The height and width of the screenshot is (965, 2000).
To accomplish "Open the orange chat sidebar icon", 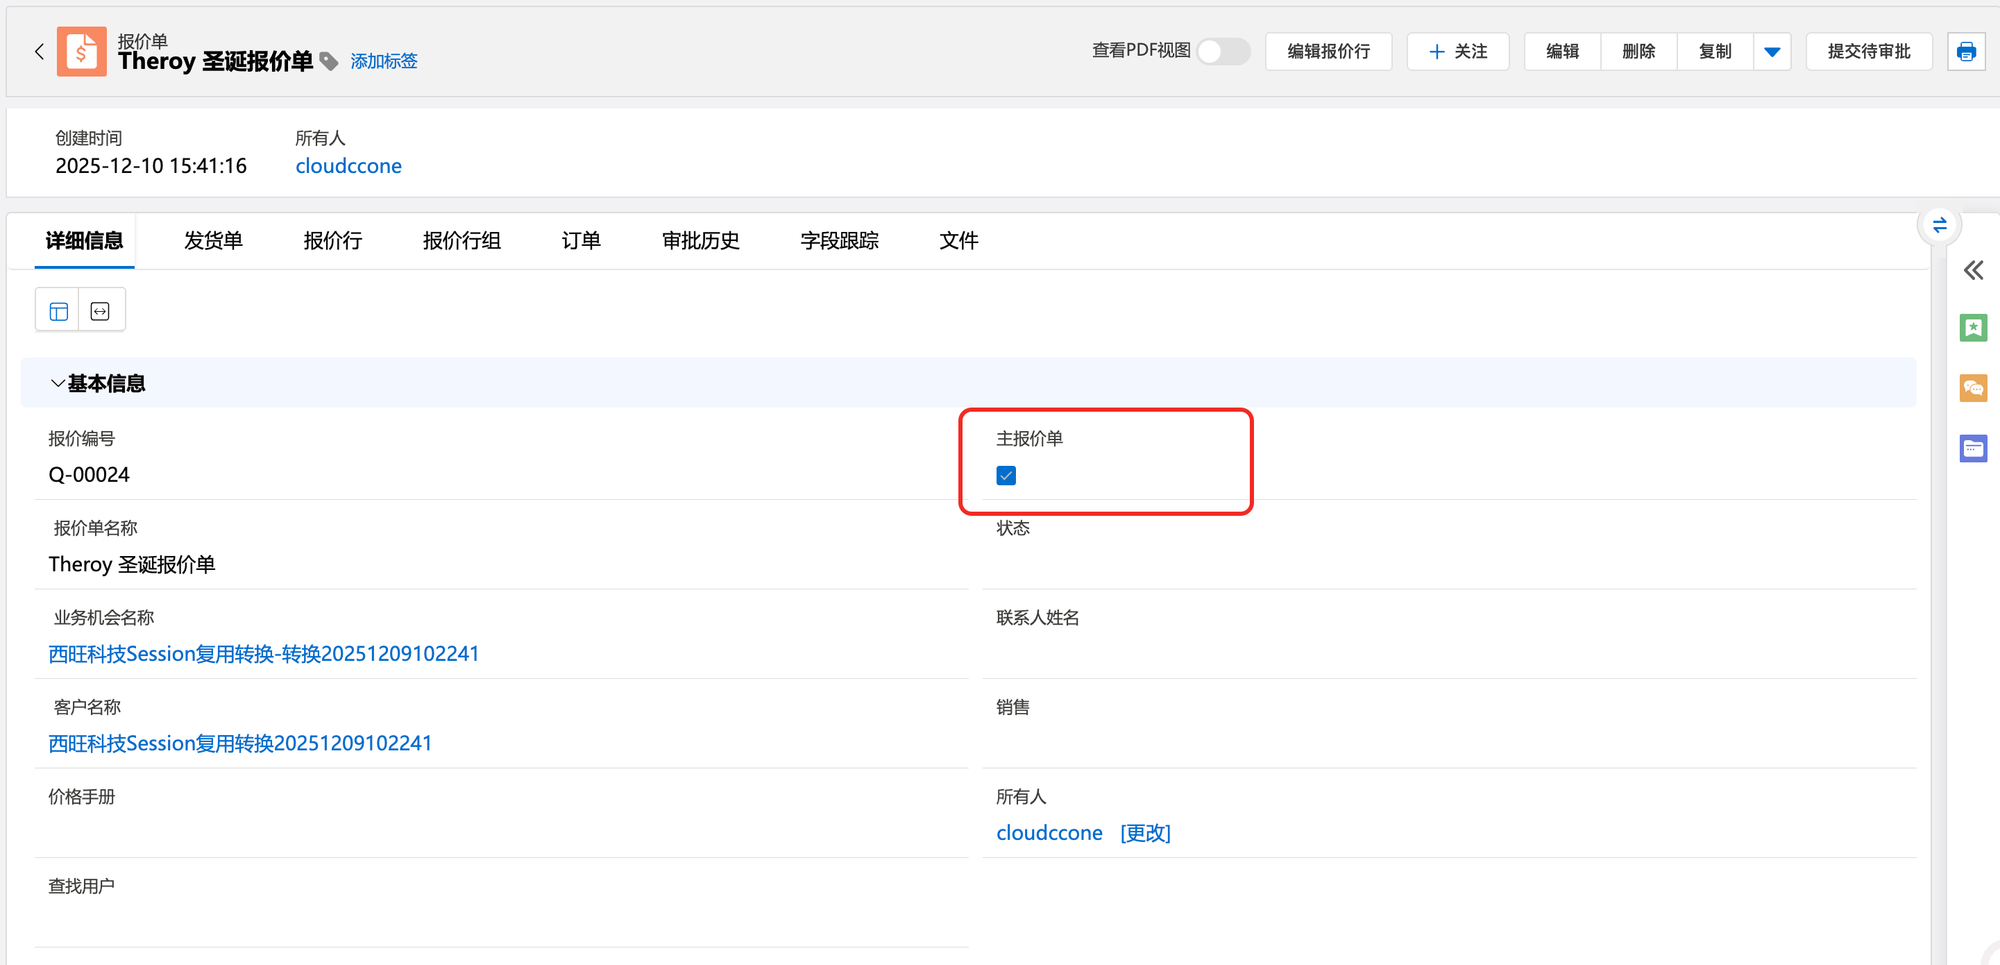I will [x=1972, y=388].
